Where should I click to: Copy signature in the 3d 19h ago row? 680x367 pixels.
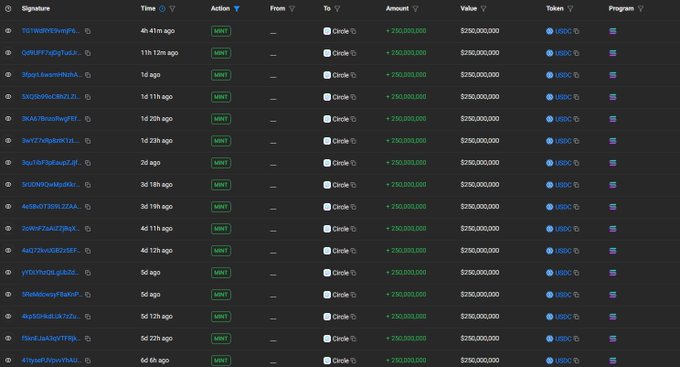click(x=88, y=207)
